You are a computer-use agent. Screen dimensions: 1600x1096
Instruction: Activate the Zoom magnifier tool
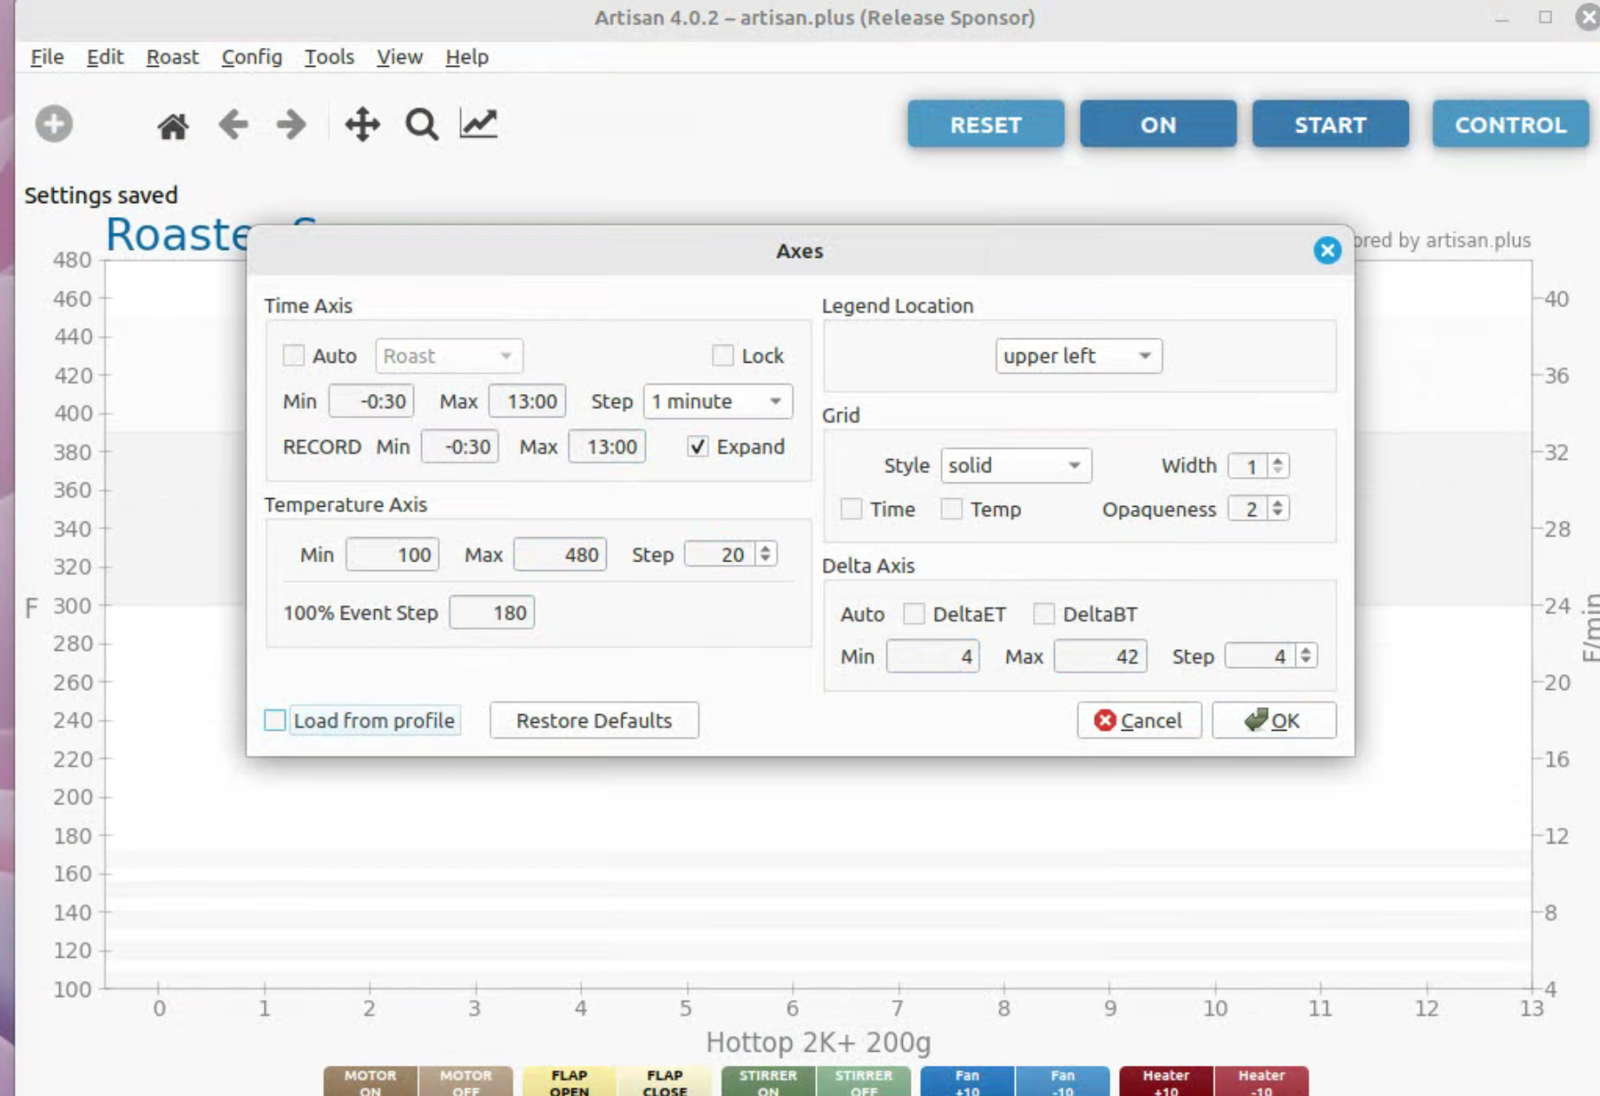click(421, 125)
